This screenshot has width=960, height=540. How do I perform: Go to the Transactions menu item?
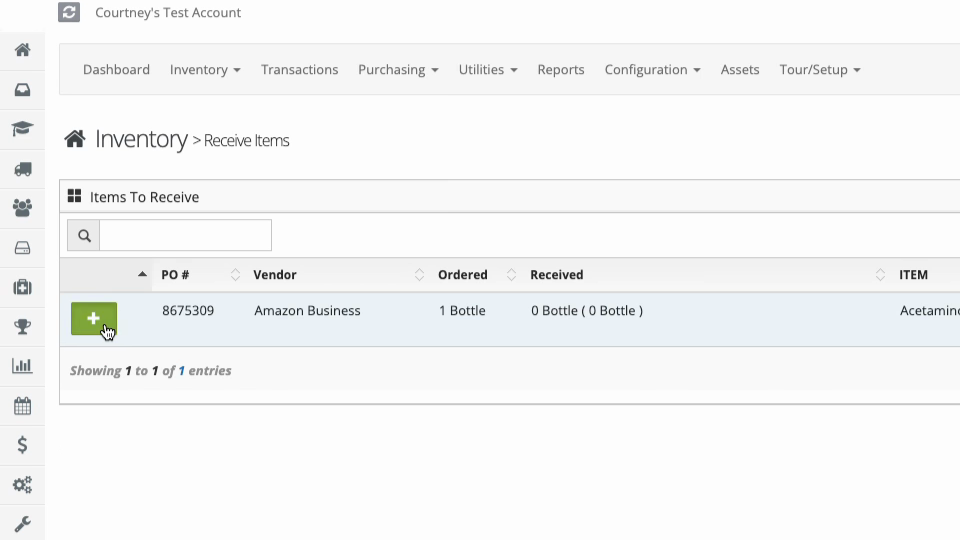pyautogui.click(x=299, y=70)
